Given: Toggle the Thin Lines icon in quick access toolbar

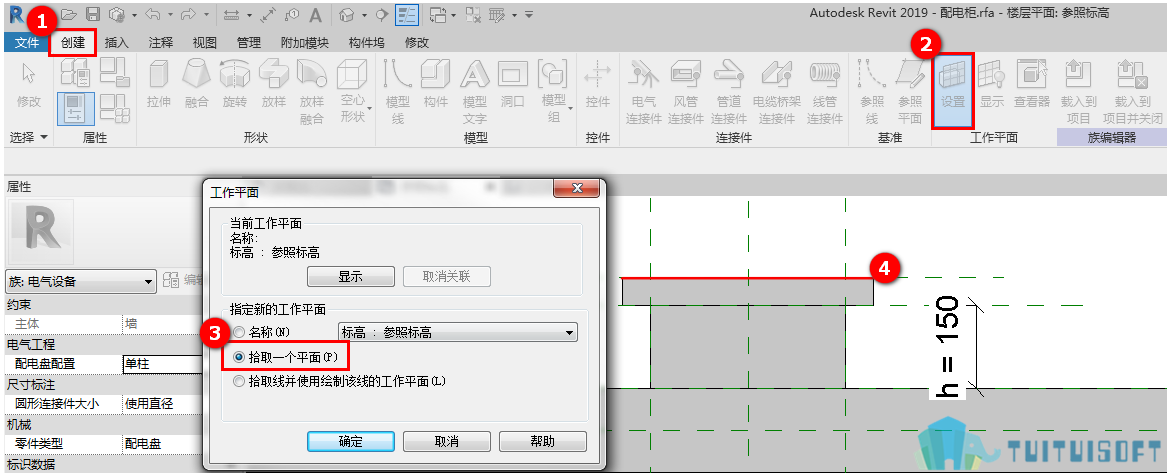Looking at the screenshot, I should (x=407, y=13).
